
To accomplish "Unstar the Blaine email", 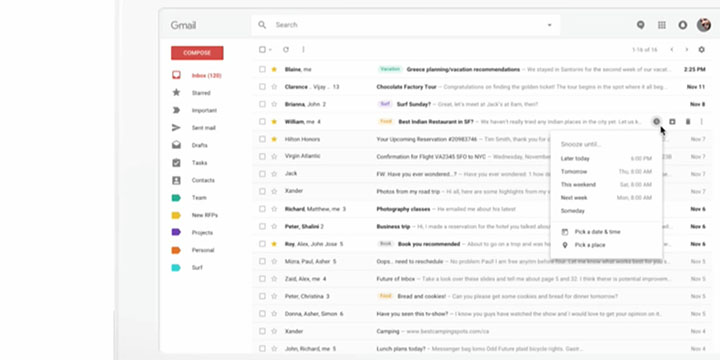I will [x=274, y=69].
